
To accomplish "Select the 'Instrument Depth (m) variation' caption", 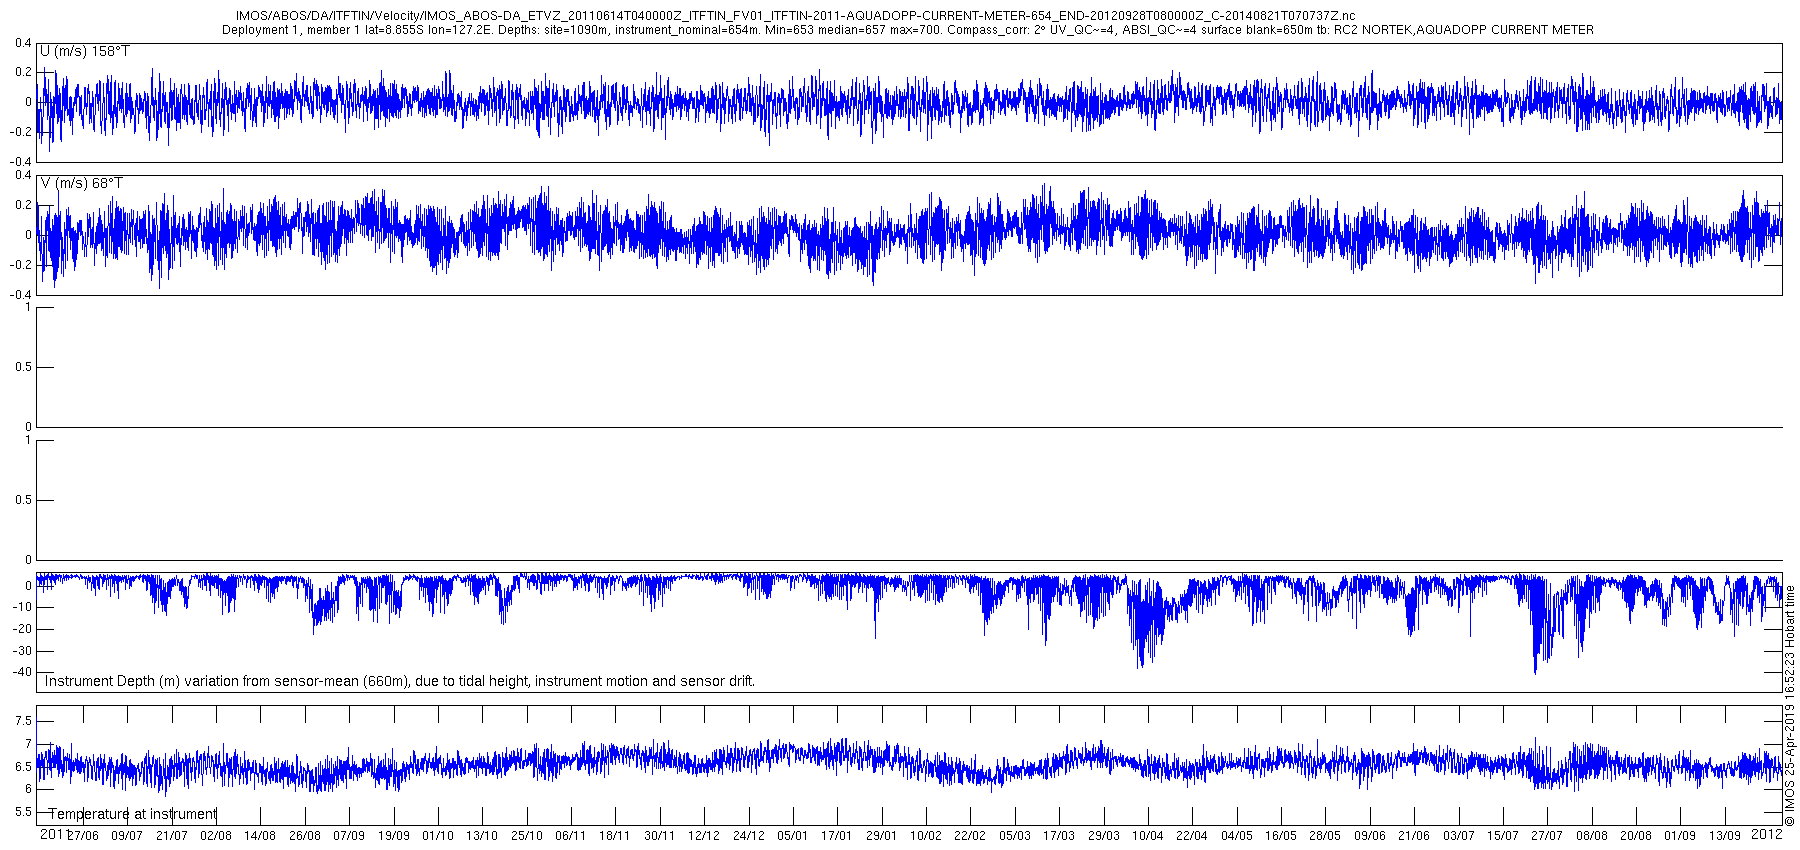I will [x=400, y=681].
